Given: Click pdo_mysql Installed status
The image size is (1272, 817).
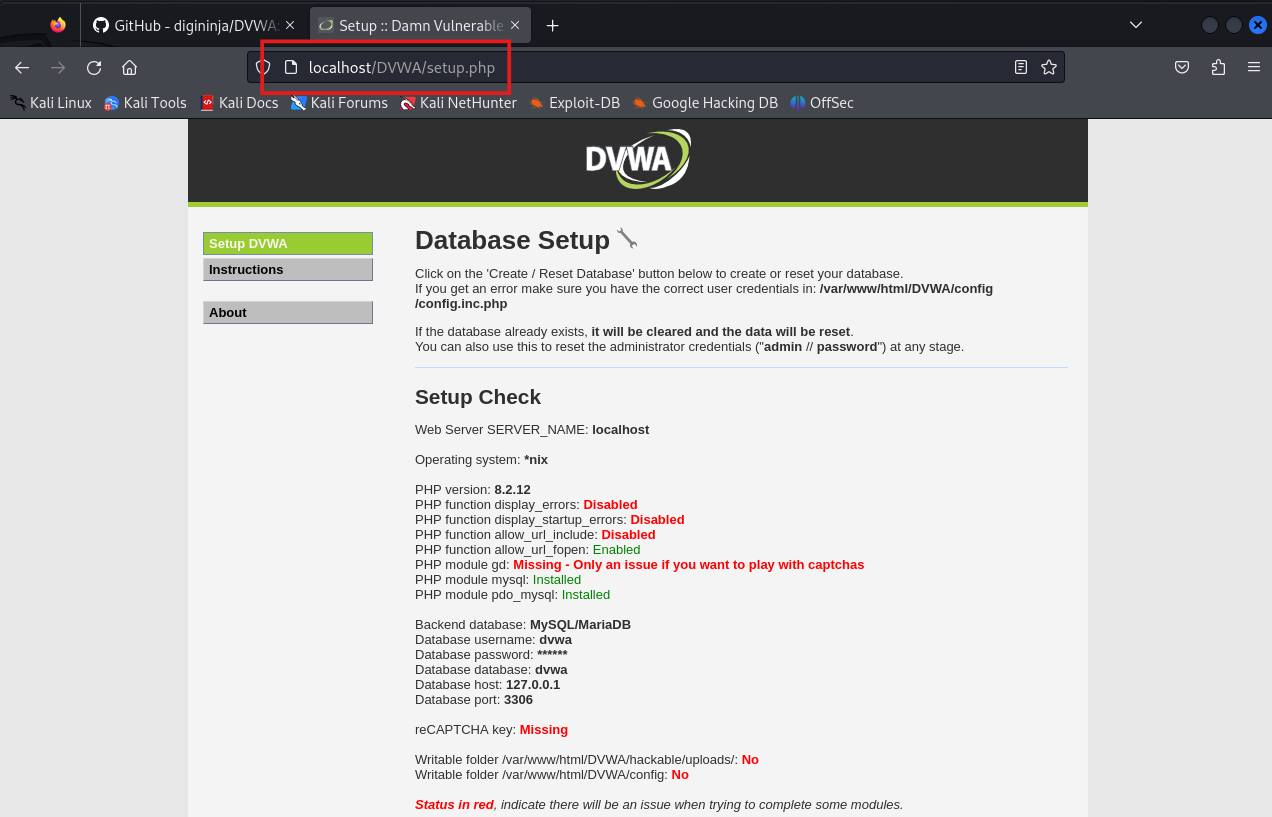Looking at the screenshot, I should click(x=586, y=595).
